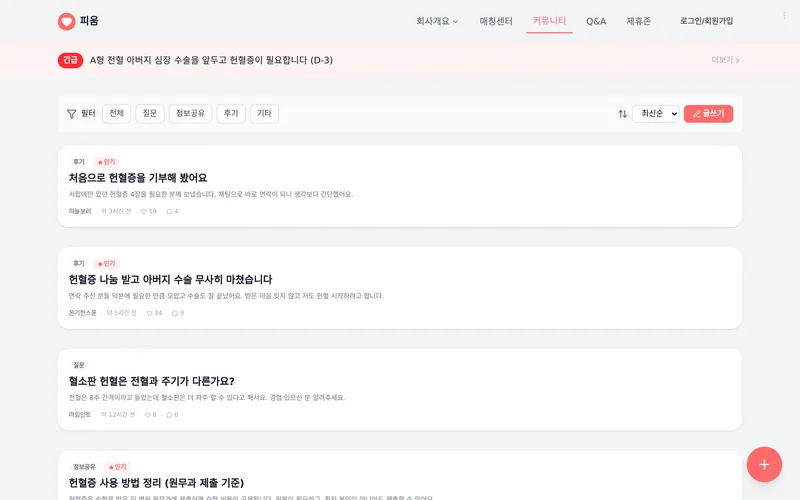Open post titled 헌혈증 나눔 받고 아버지 수술 무사히 마쳤습니다

[170, 280]
